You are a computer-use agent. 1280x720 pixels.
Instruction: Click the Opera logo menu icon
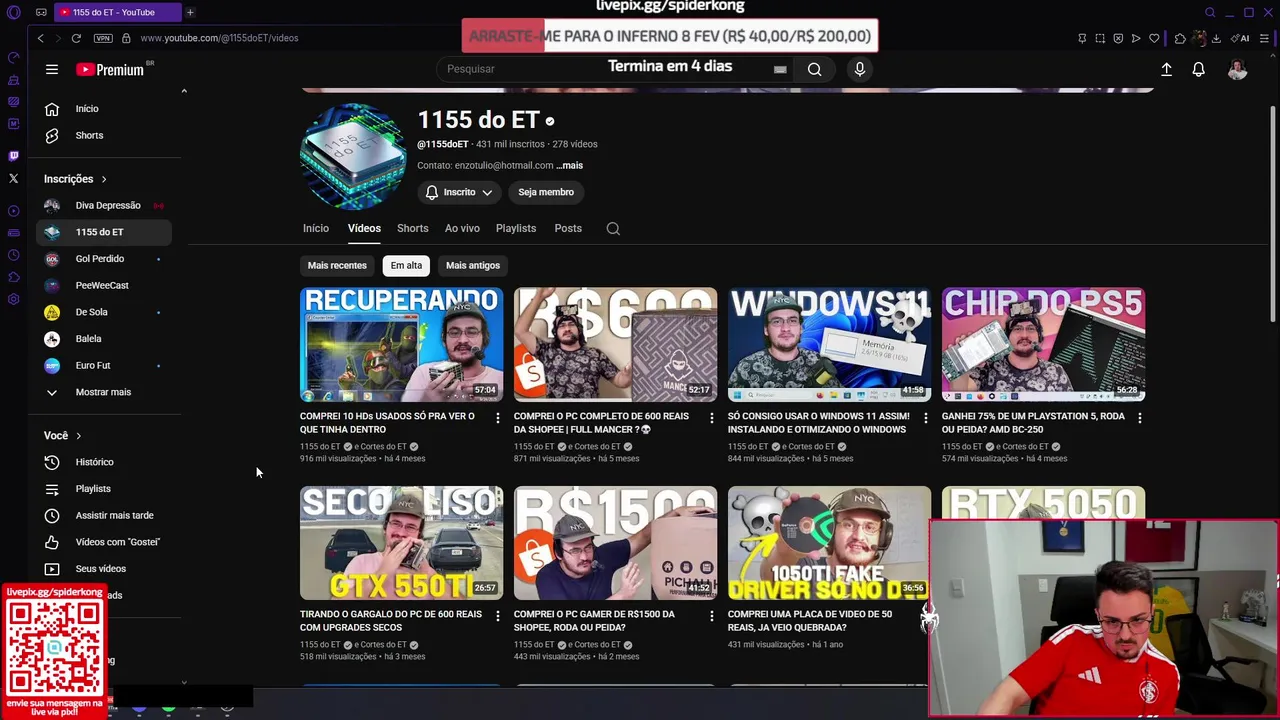pos(13,12)
